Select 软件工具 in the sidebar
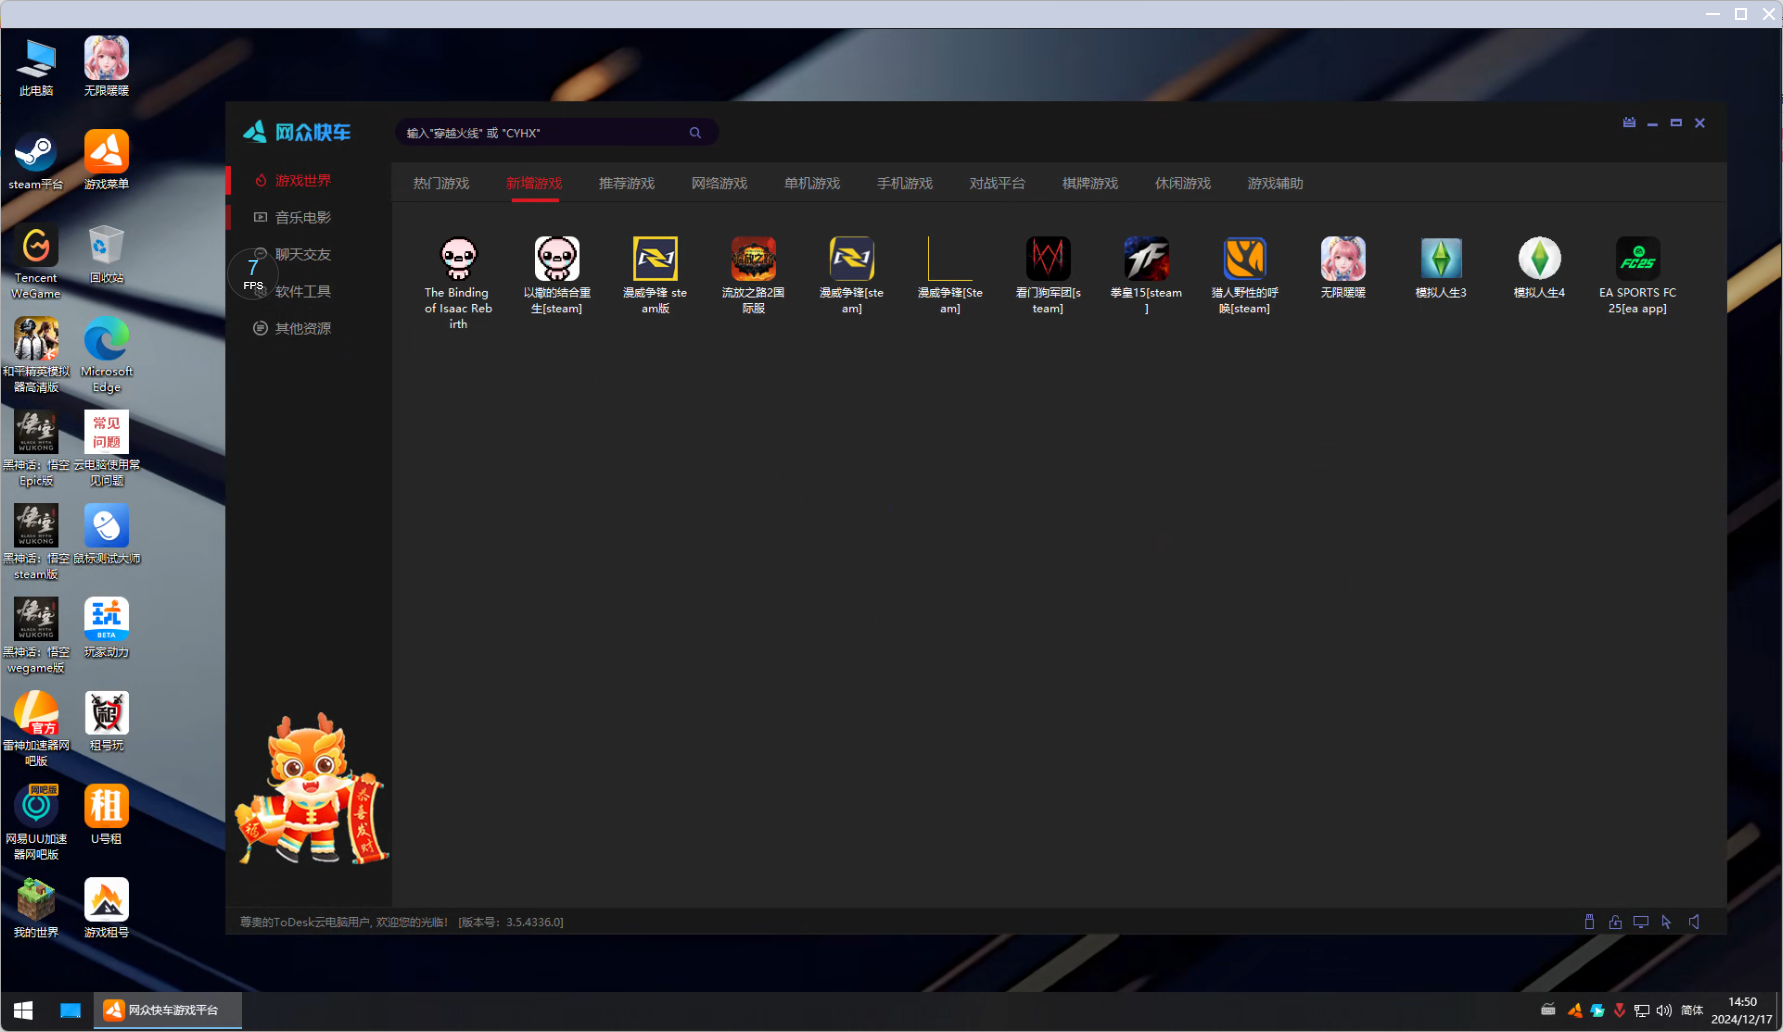Image resolution: width=1783 pixels, height=1032 pixels. 303,291
